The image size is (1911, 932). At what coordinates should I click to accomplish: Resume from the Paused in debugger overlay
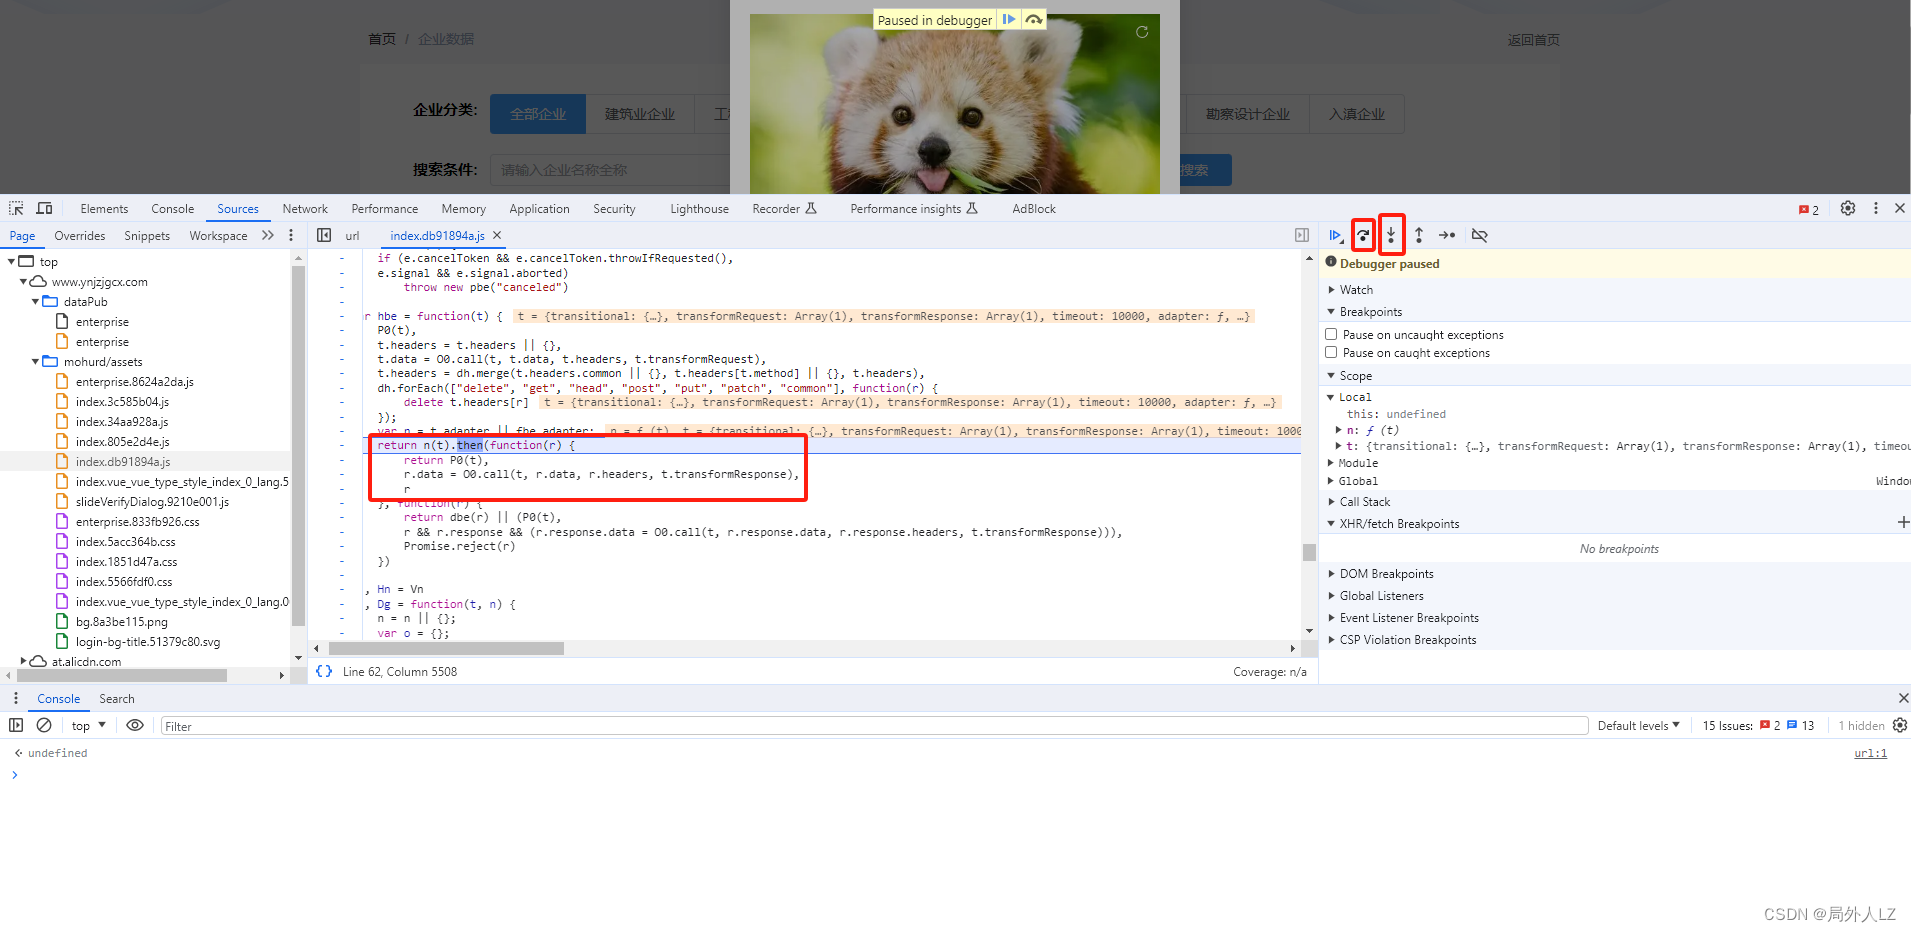(x=1009, y=19)
